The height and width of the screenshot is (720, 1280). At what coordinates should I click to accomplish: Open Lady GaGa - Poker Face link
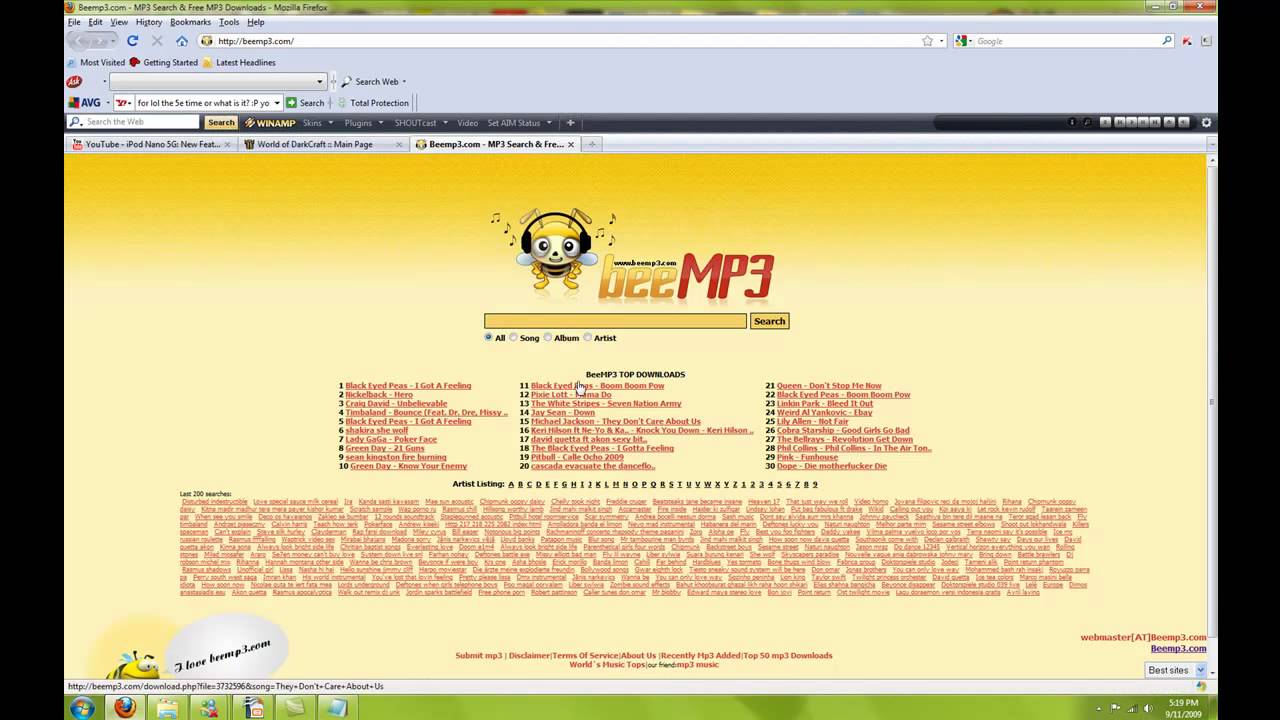click(x=391, y=439)
